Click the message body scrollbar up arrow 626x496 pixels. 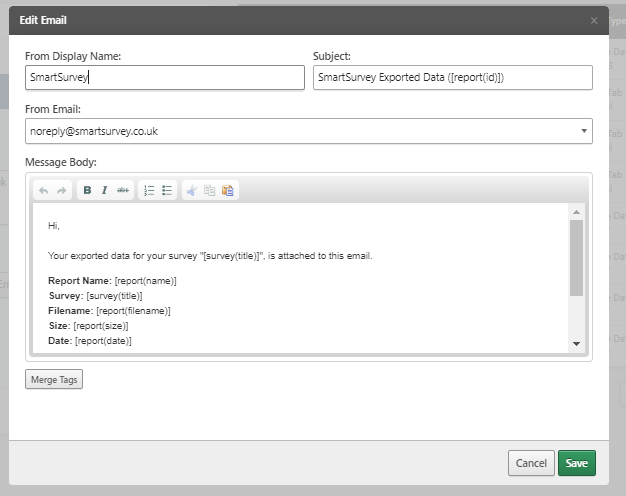tap(576, 212)
